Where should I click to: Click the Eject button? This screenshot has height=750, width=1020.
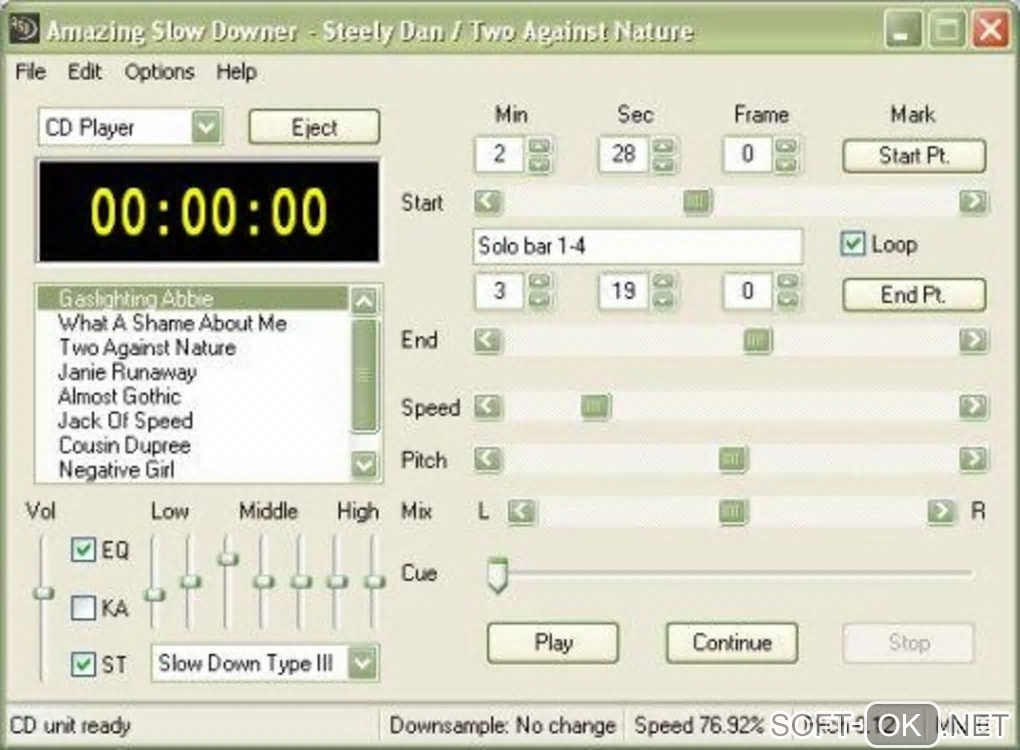314,127
